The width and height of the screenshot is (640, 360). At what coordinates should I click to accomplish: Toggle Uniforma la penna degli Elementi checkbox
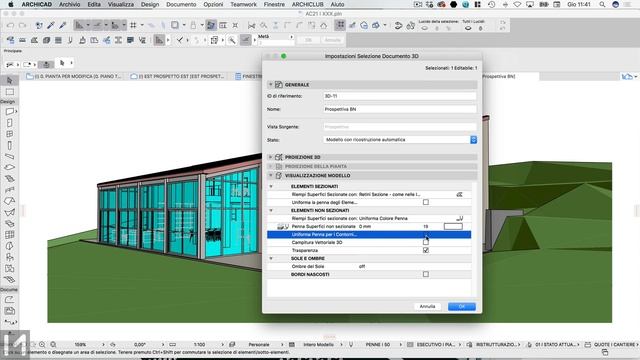(x=426, y=202)
